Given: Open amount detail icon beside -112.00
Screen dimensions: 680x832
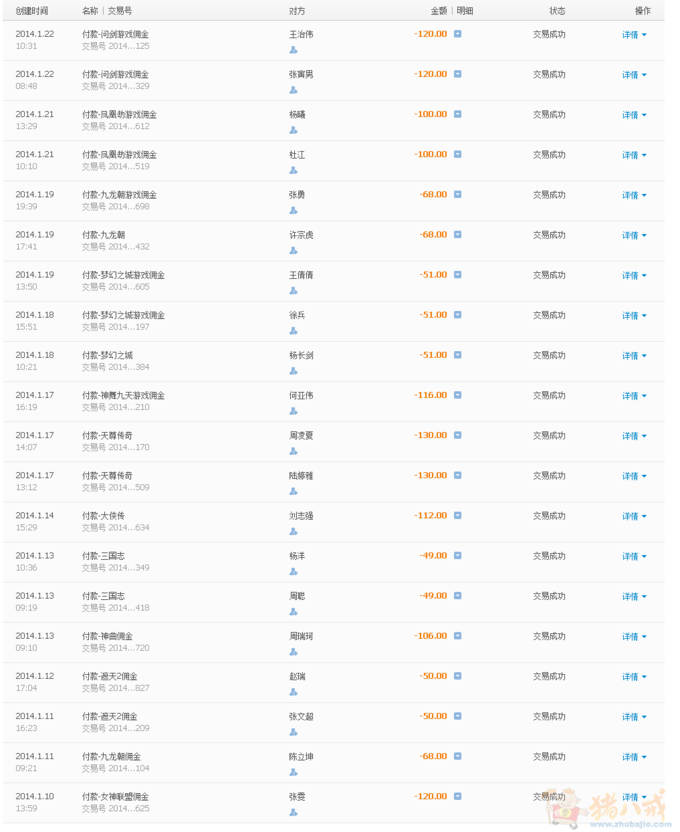Looking at the screenshot, I should click(458, 515).
